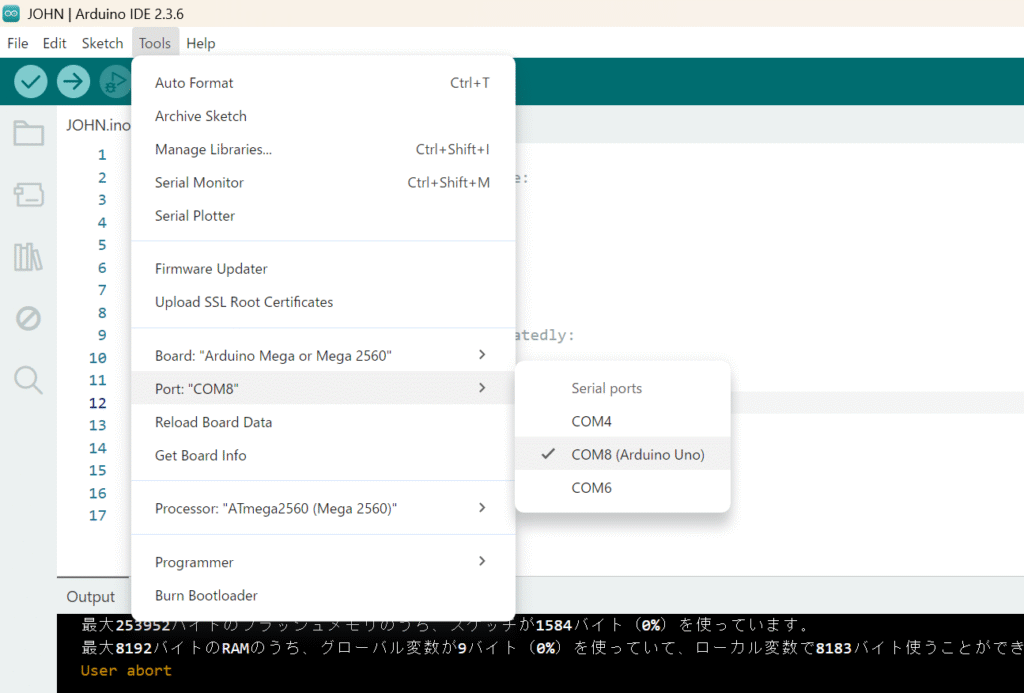Open Firmware Updater
Screen dimensions: 1024x693
click(323, 269)
